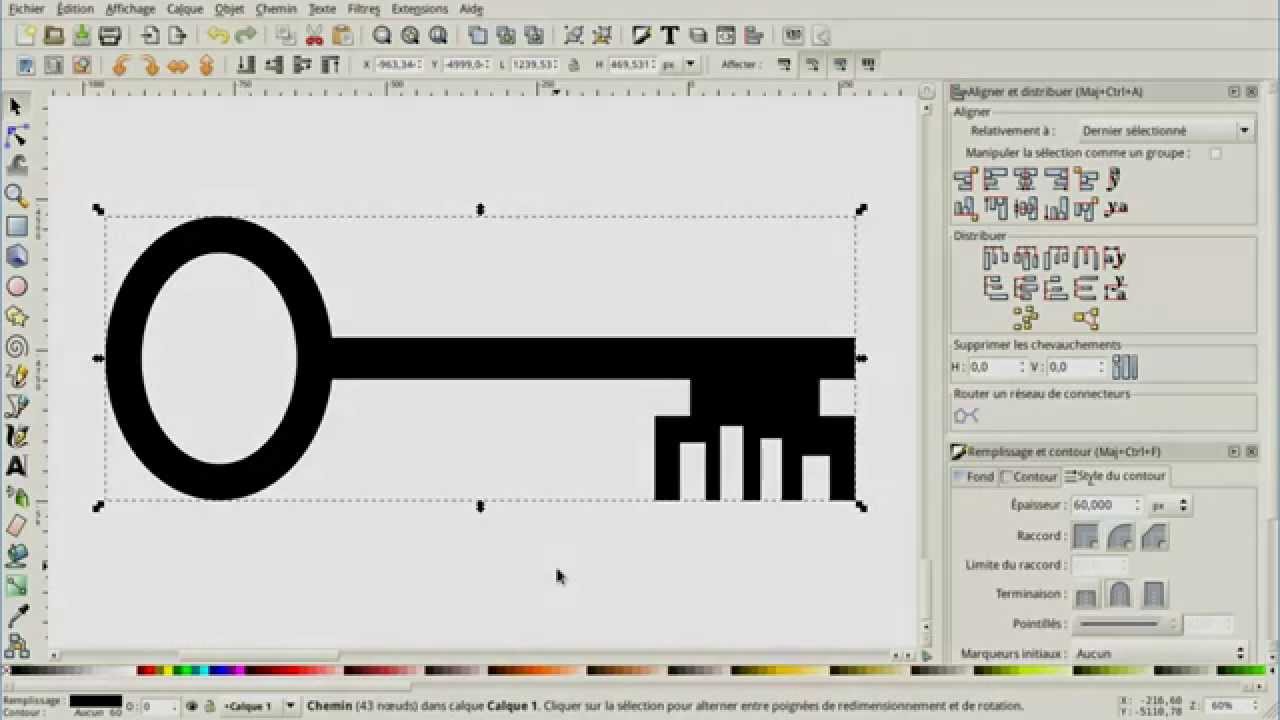This screenshot has height=720, width=1280.
Task: Open the Marqueurs initiaux dropdown
Action: pyautogui.click(x=1161, y=653)
